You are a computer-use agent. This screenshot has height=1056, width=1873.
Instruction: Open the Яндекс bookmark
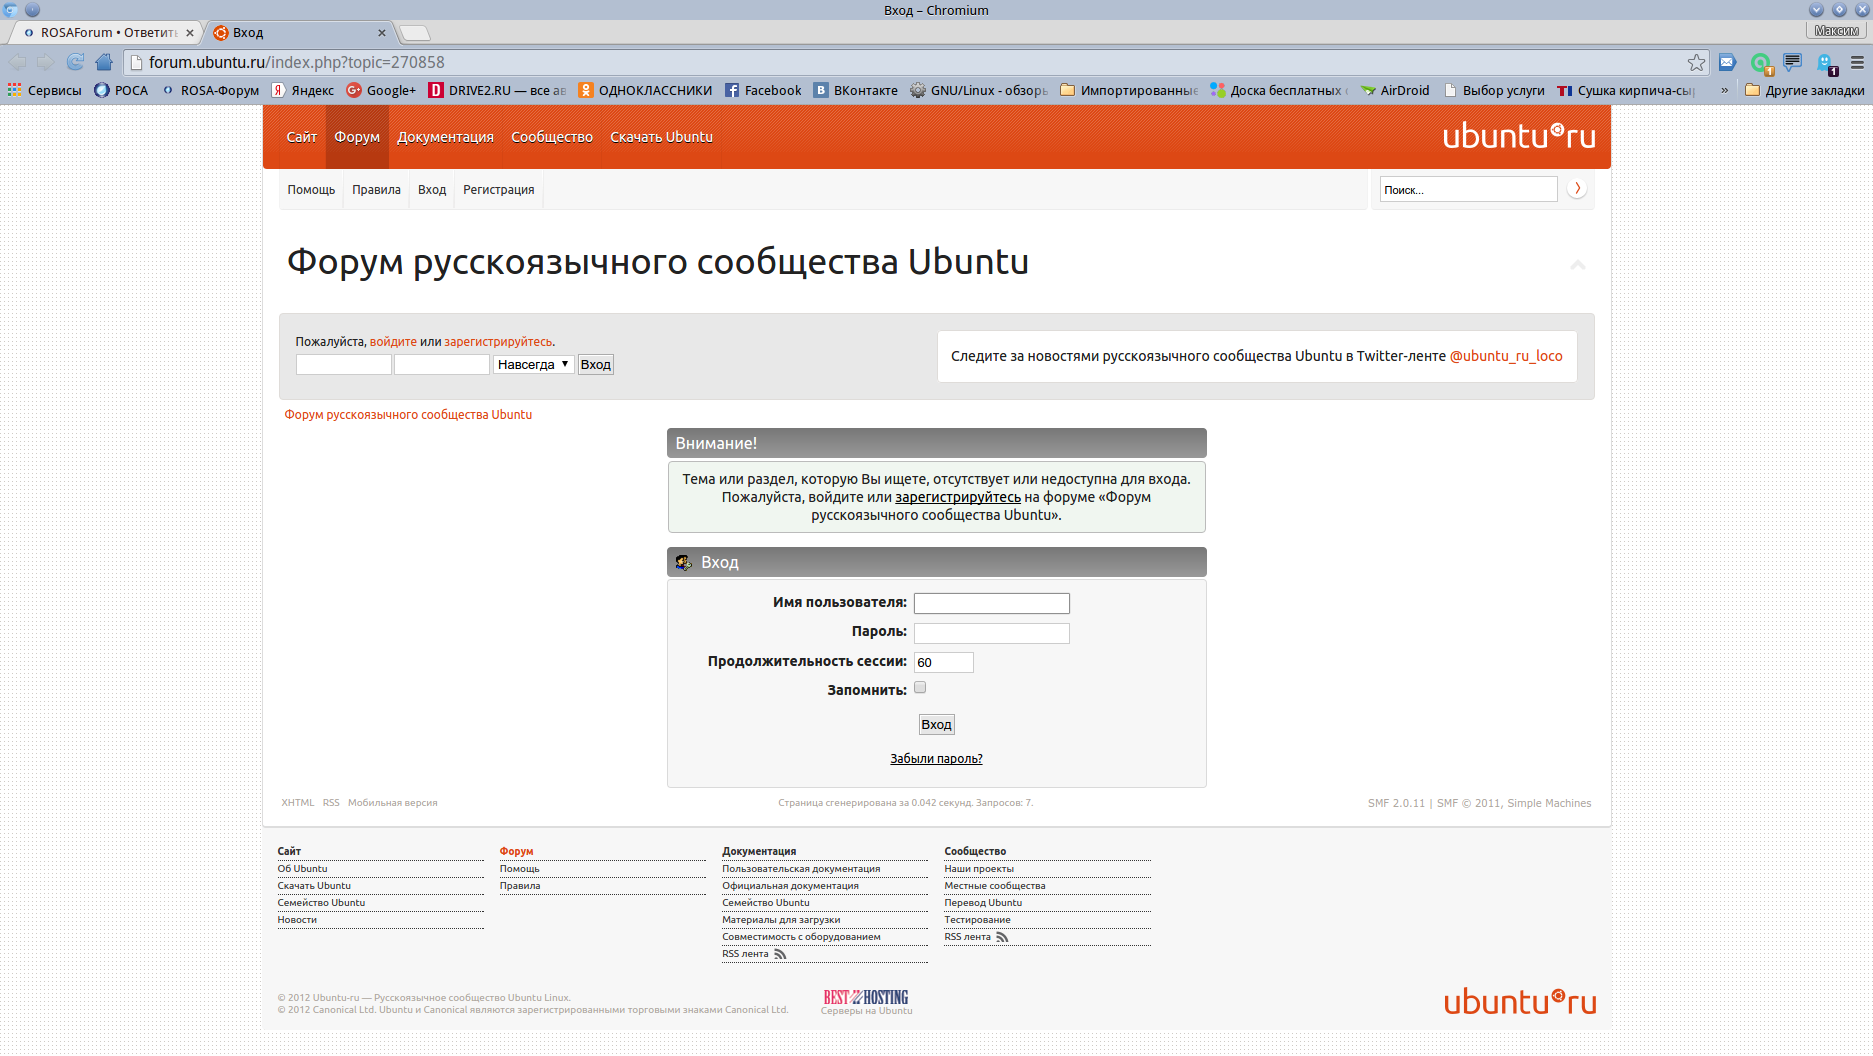303,90
